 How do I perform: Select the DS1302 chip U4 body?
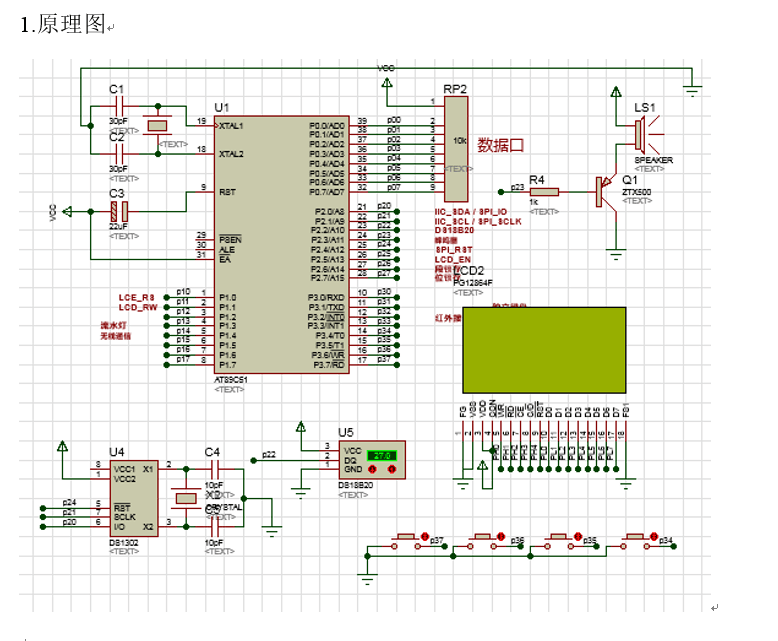(133, 498)
